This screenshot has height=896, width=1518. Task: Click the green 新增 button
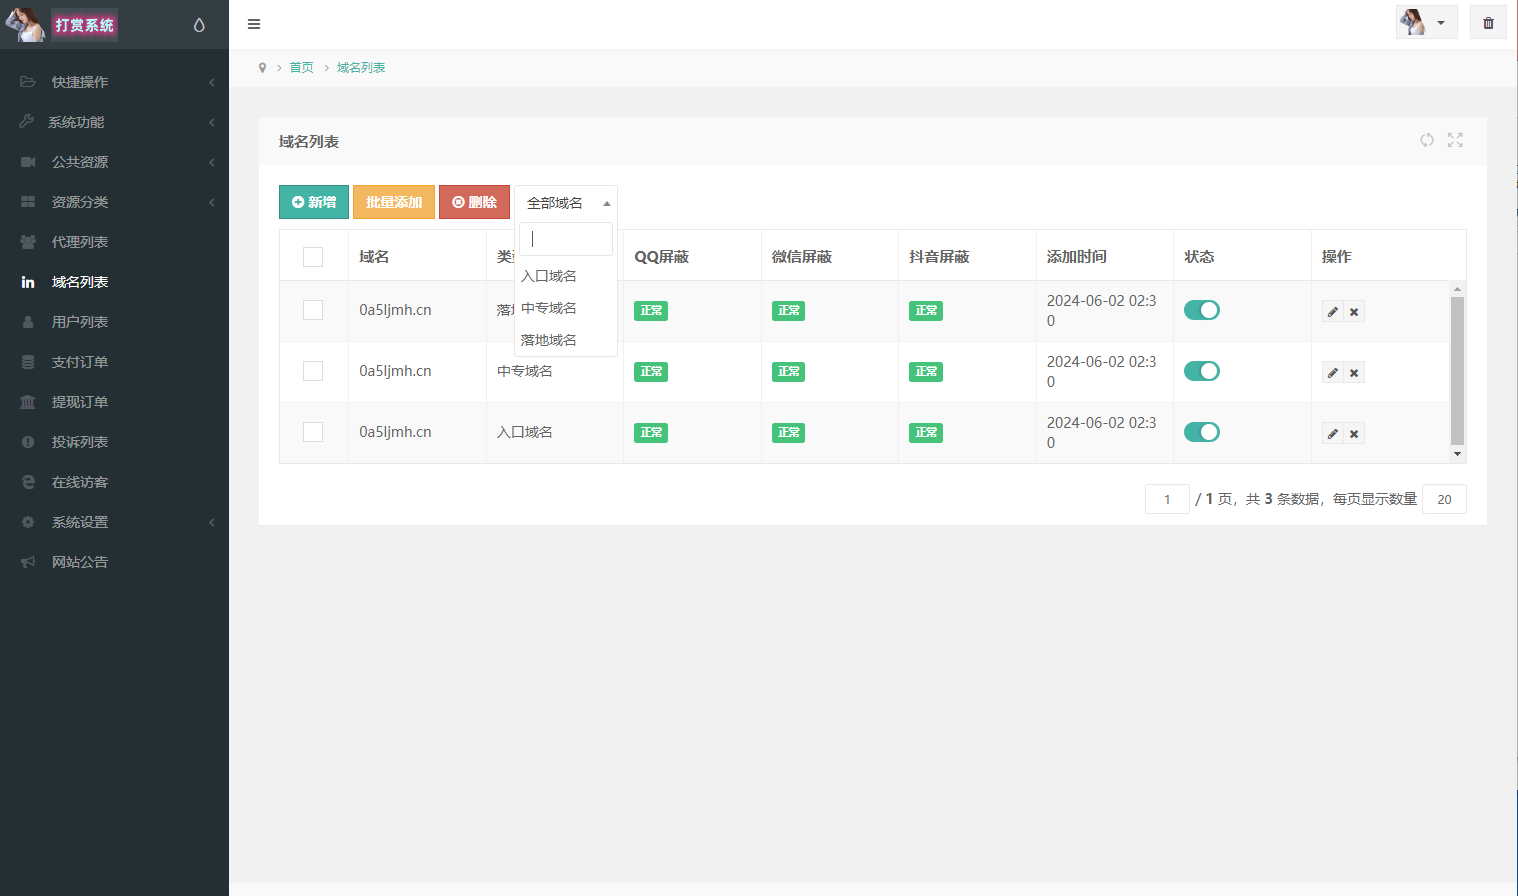pos(314,202)
